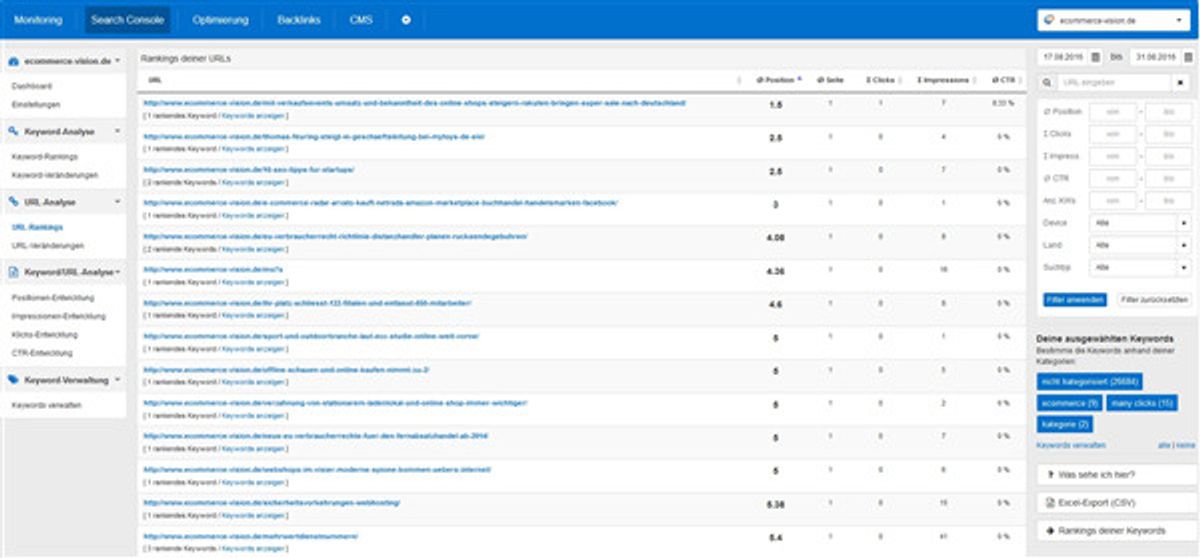
Task: Open the domain selector dropdown ecommerce-vision.de
Action: [1115, 20]
